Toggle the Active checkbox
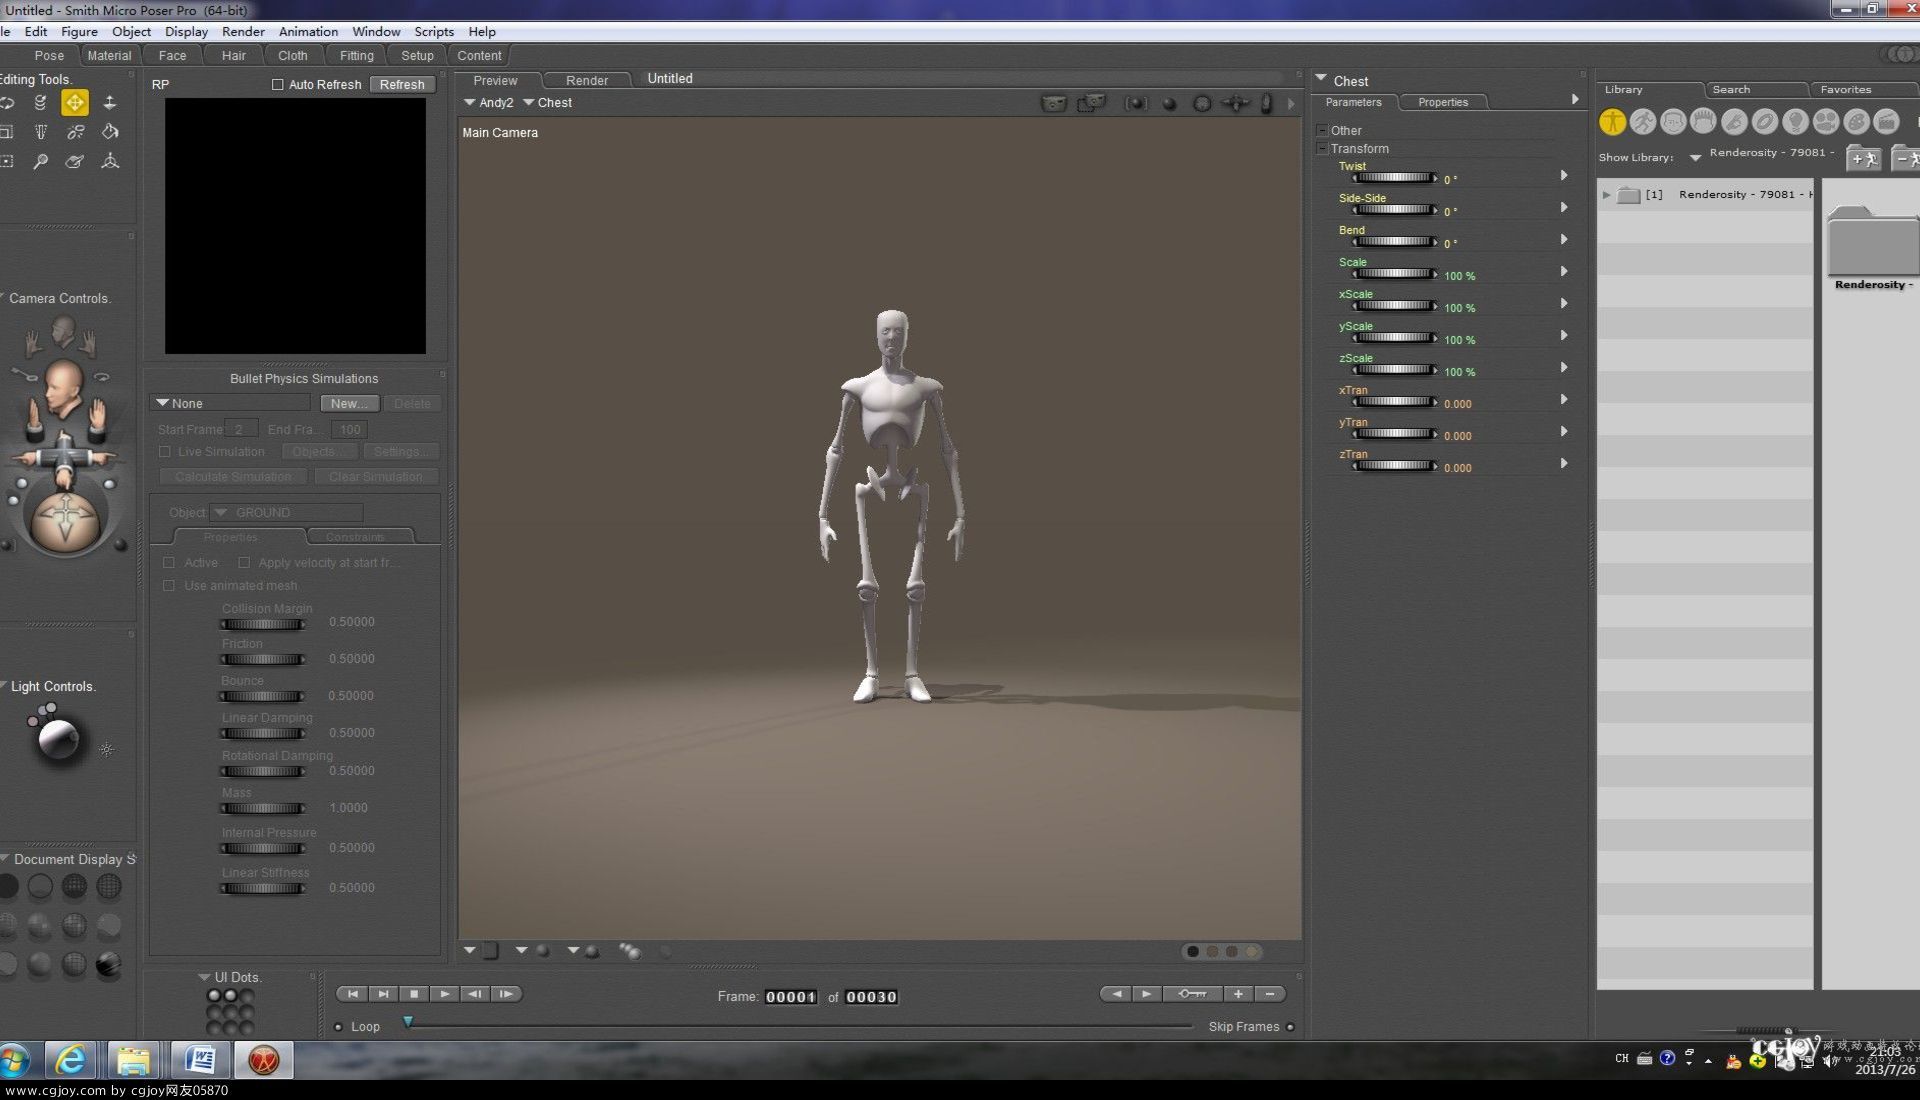Image resolution: width=1920 pixels, height=1100 pixels. [x=169, y=563]
